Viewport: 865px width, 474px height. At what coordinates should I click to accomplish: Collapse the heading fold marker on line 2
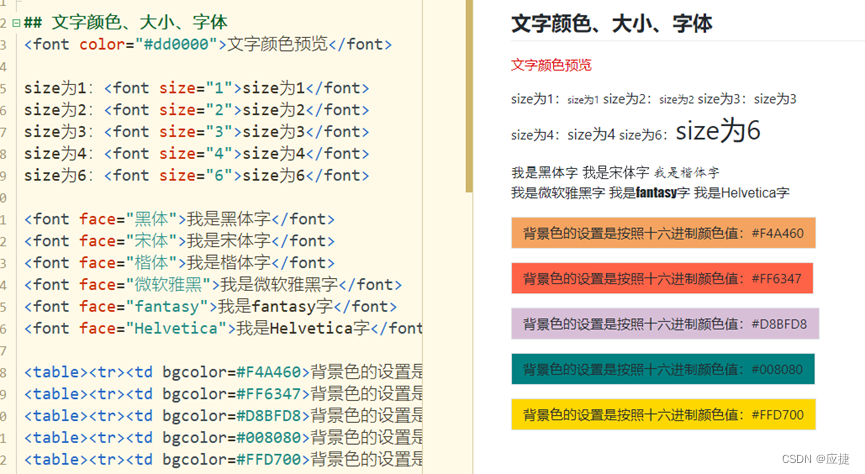tap(16, 23)
